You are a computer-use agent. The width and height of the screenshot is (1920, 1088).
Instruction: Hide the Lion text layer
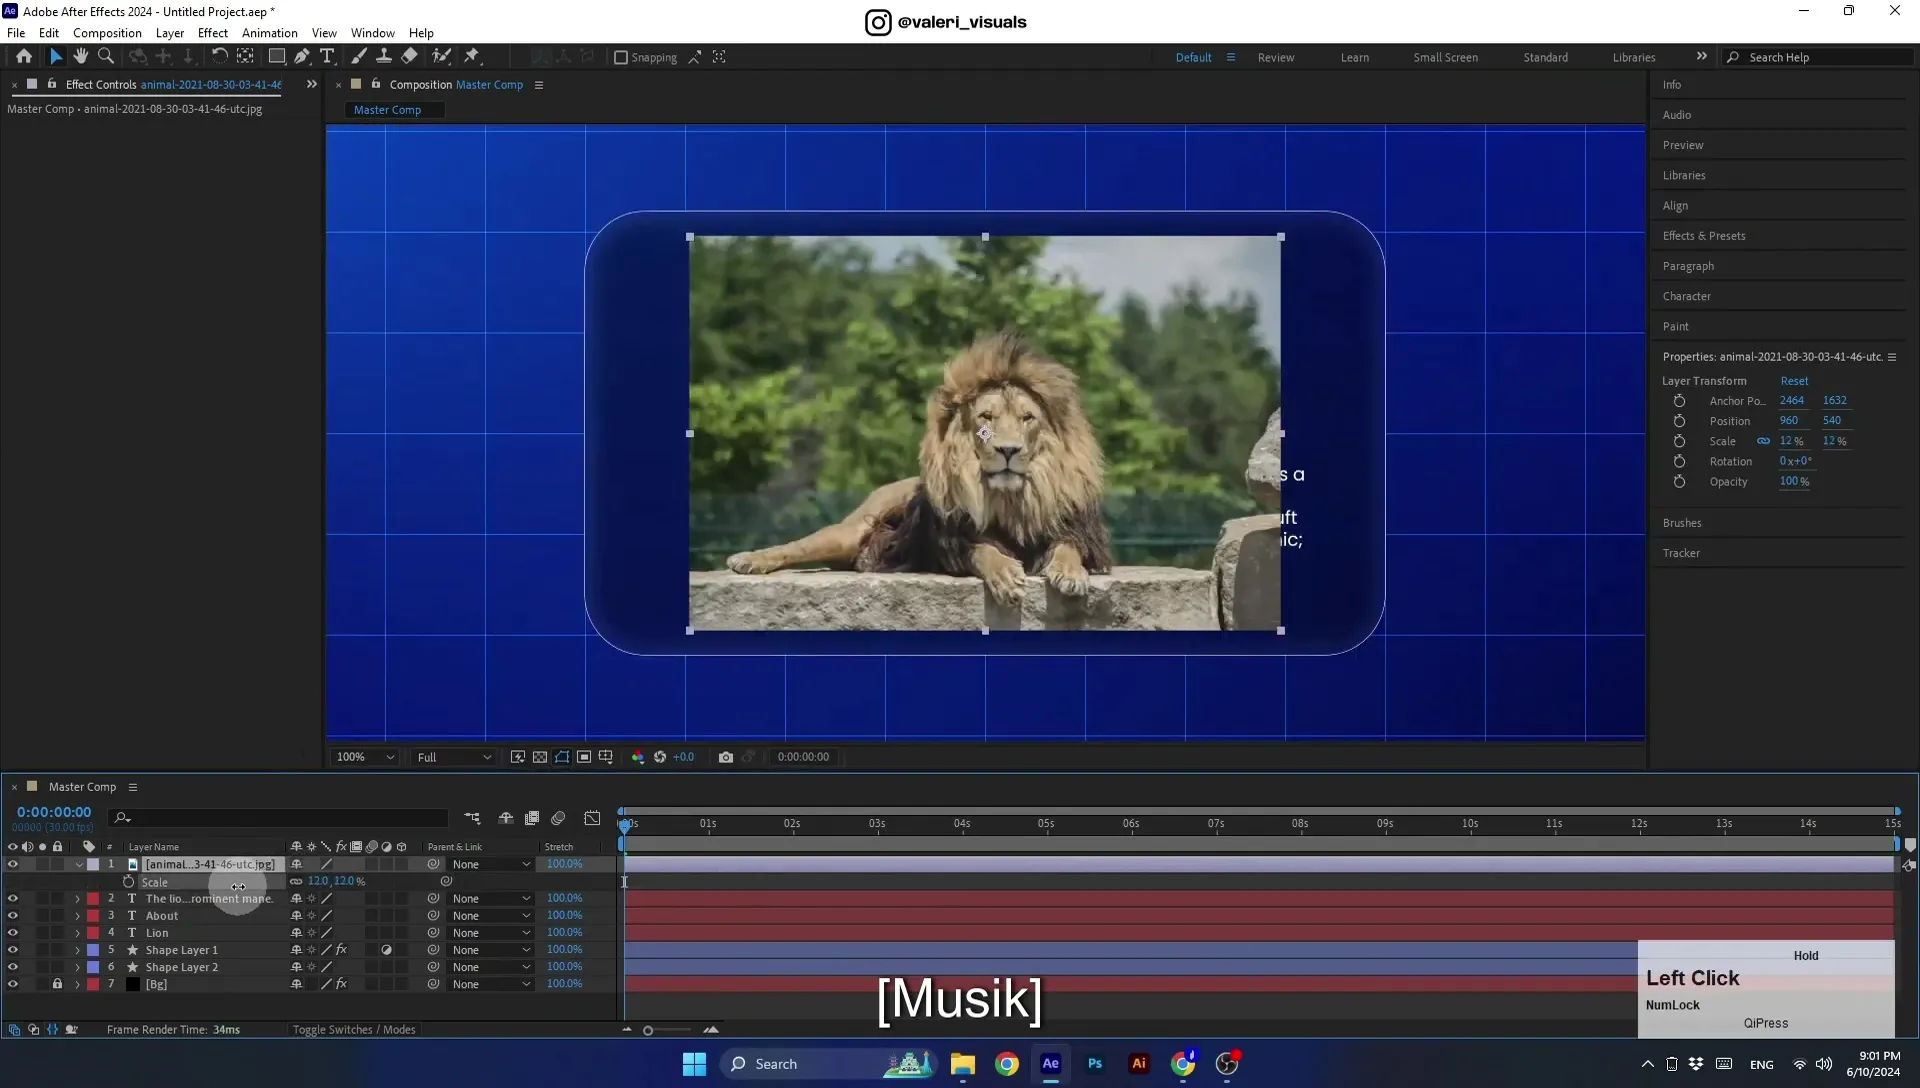tap(13, 933)
